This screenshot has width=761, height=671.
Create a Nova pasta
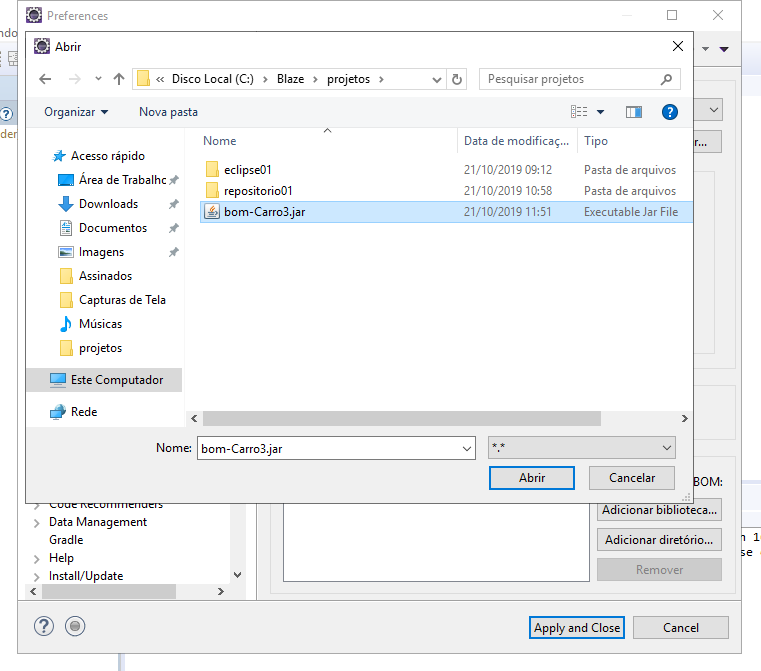pos(168,112)
